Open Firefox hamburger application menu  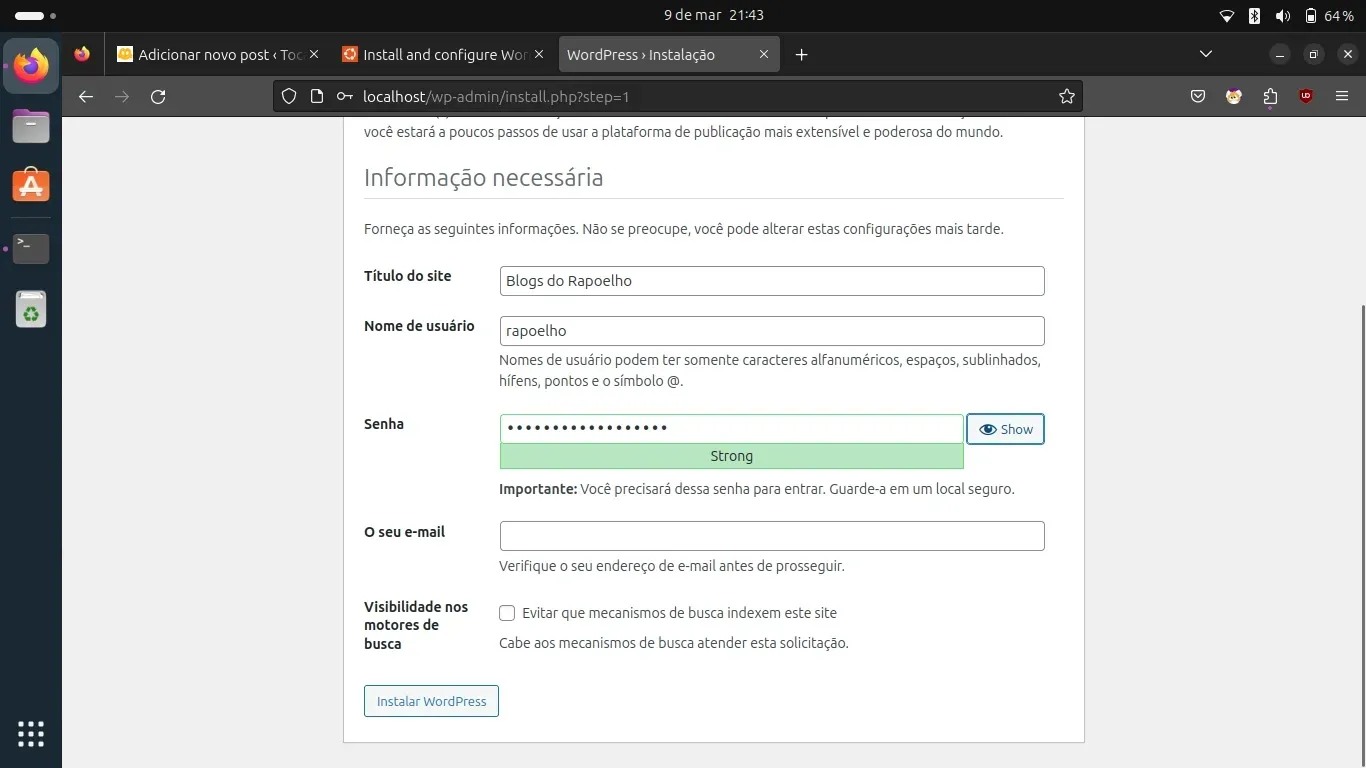point(1342,97)
